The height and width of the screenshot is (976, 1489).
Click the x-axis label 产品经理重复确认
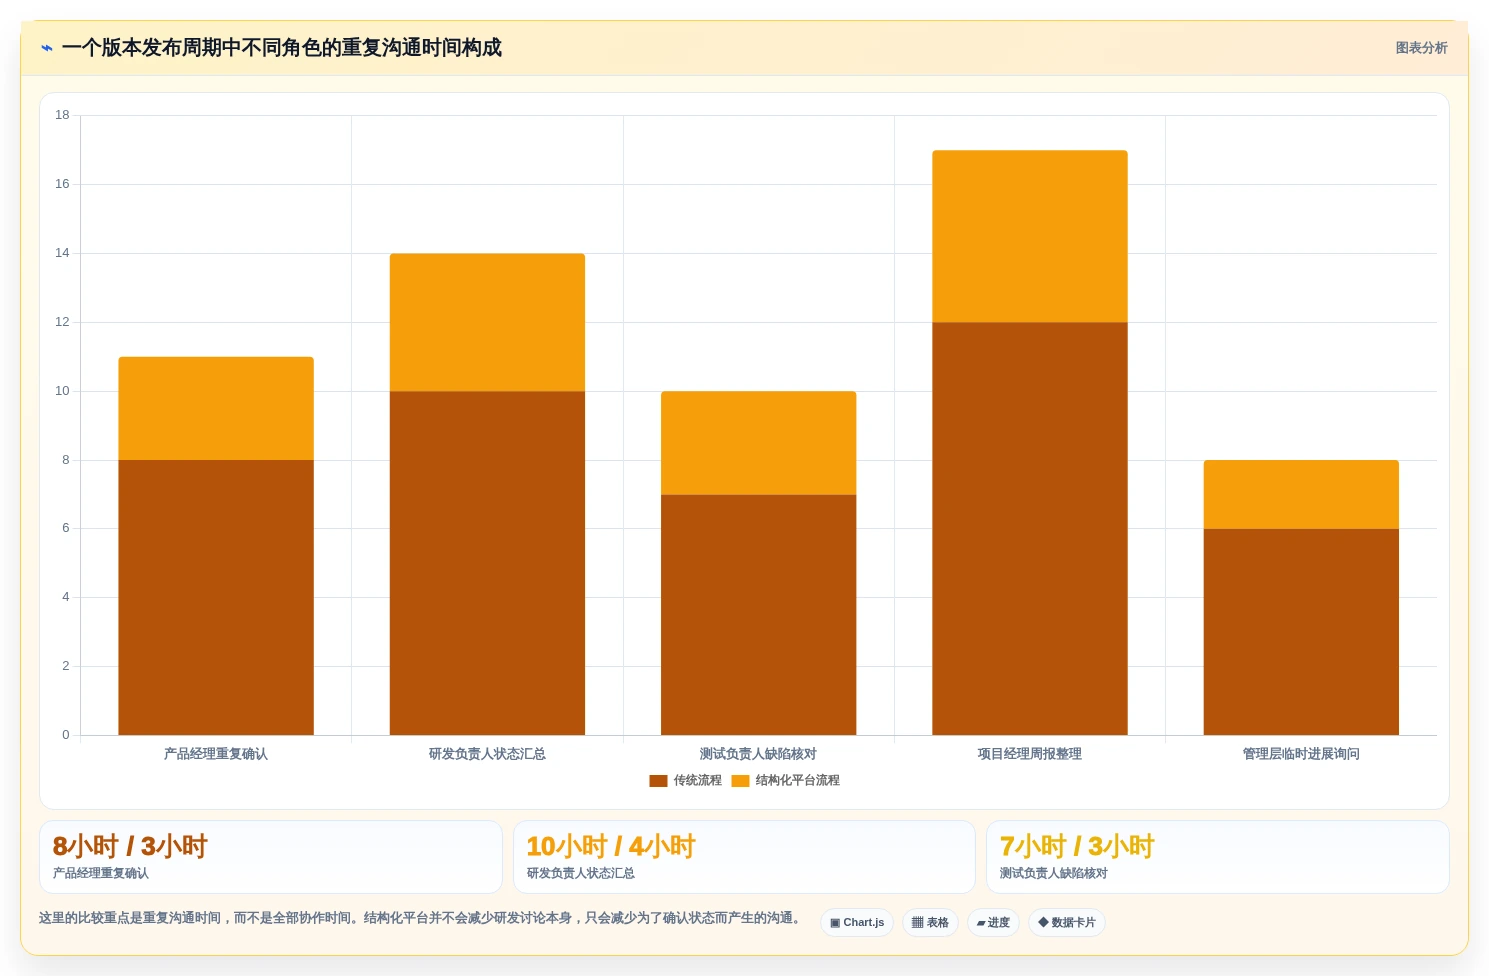tap(216, 754)
